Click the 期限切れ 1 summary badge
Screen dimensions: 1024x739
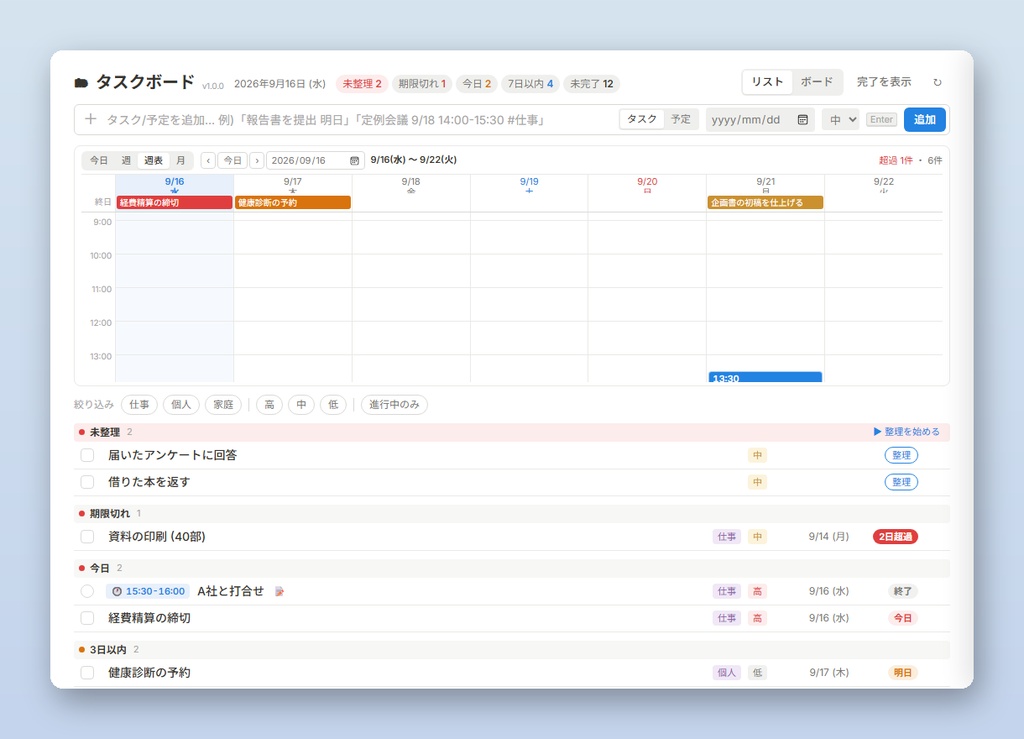pos(422,84)
